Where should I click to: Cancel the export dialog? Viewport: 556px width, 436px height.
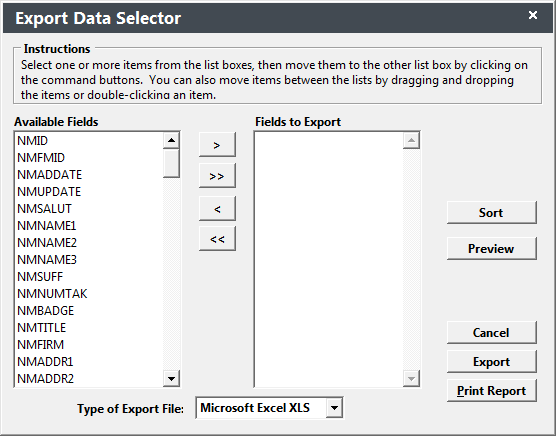click(x=491, y=332)
